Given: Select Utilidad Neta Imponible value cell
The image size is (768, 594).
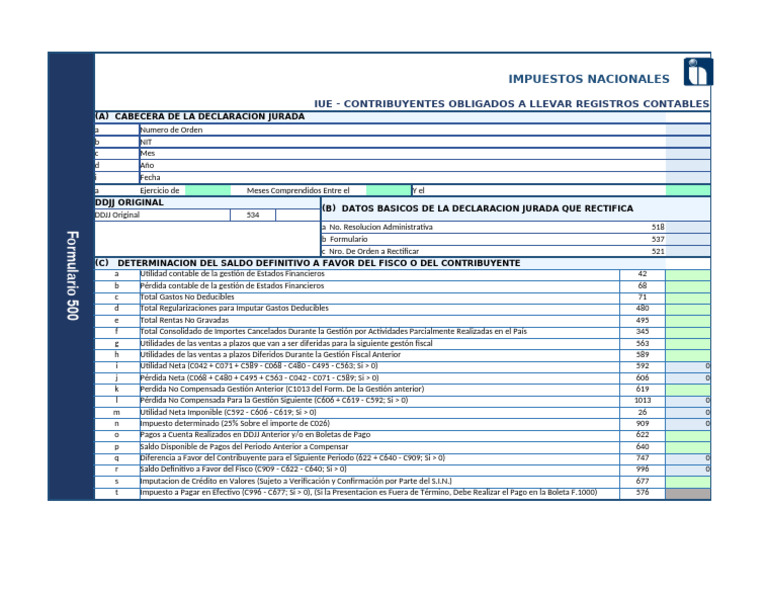Looking at the screenshot, I should pos(688,412).
